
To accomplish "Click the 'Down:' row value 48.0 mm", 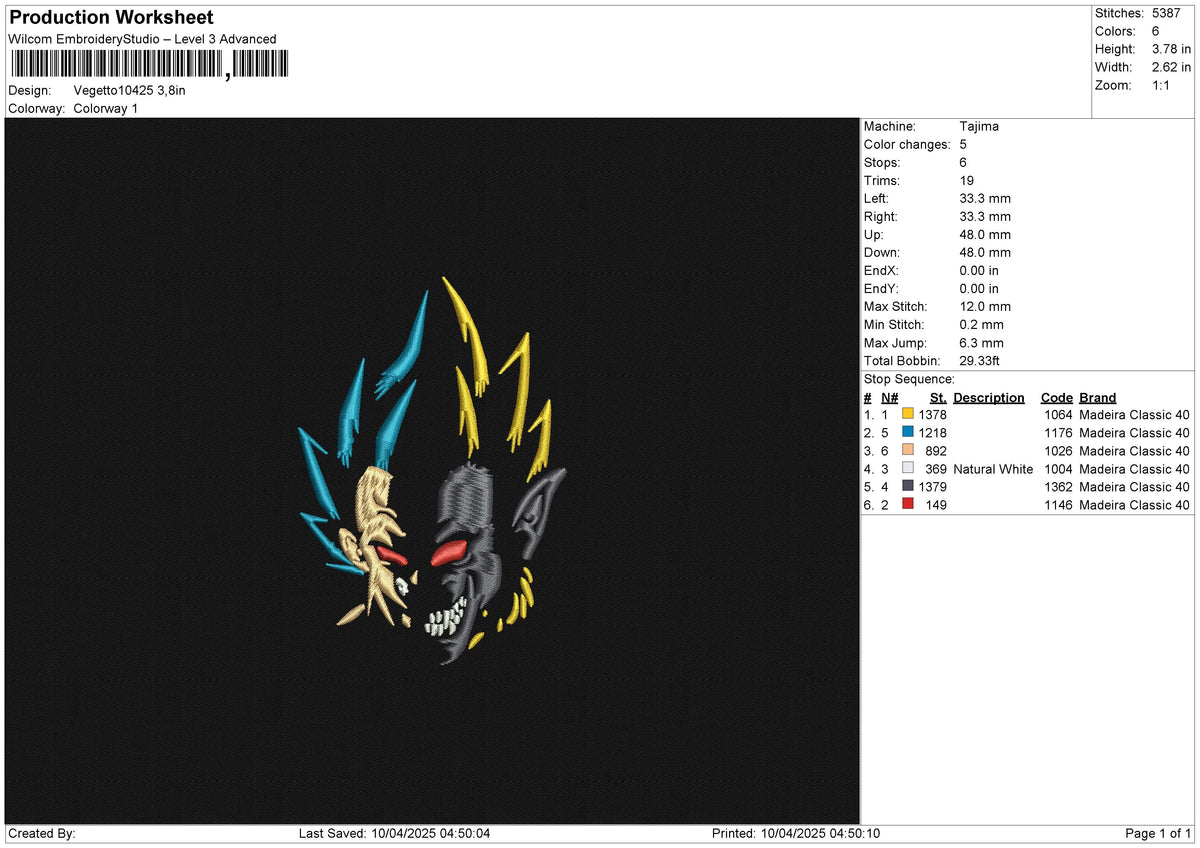I will click(985, 252).
